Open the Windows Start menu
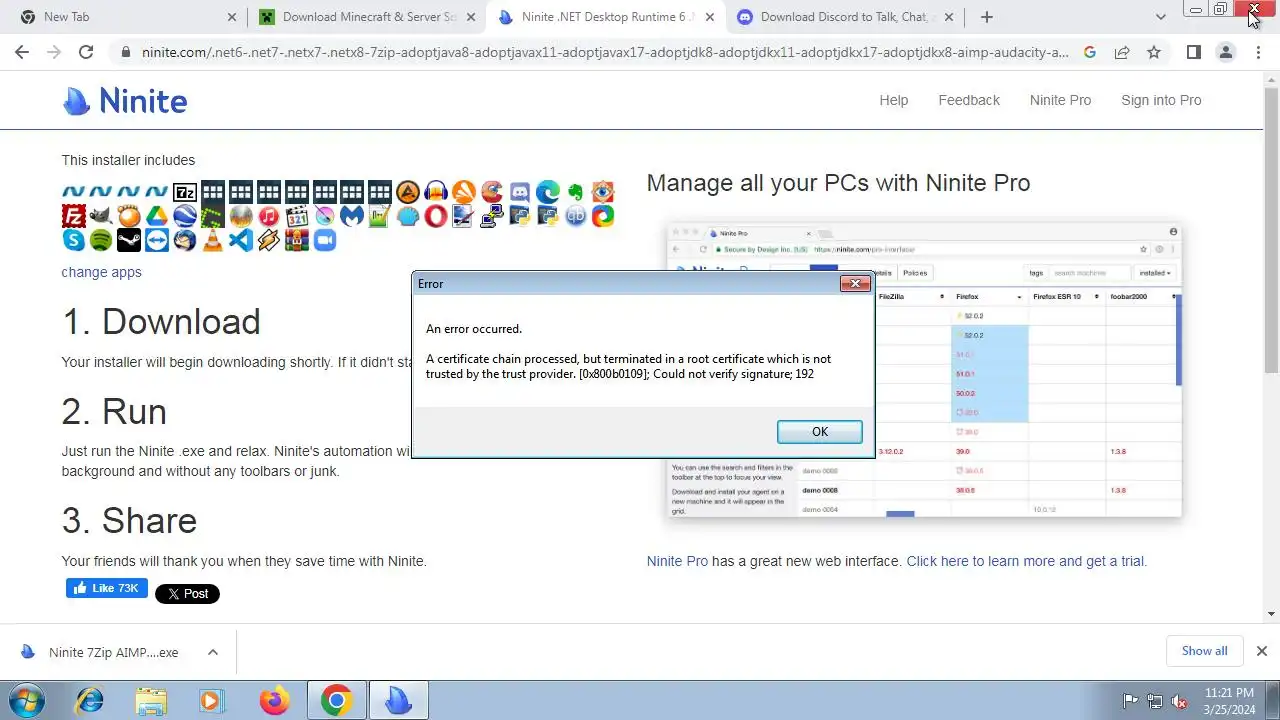 coord(27,700)
